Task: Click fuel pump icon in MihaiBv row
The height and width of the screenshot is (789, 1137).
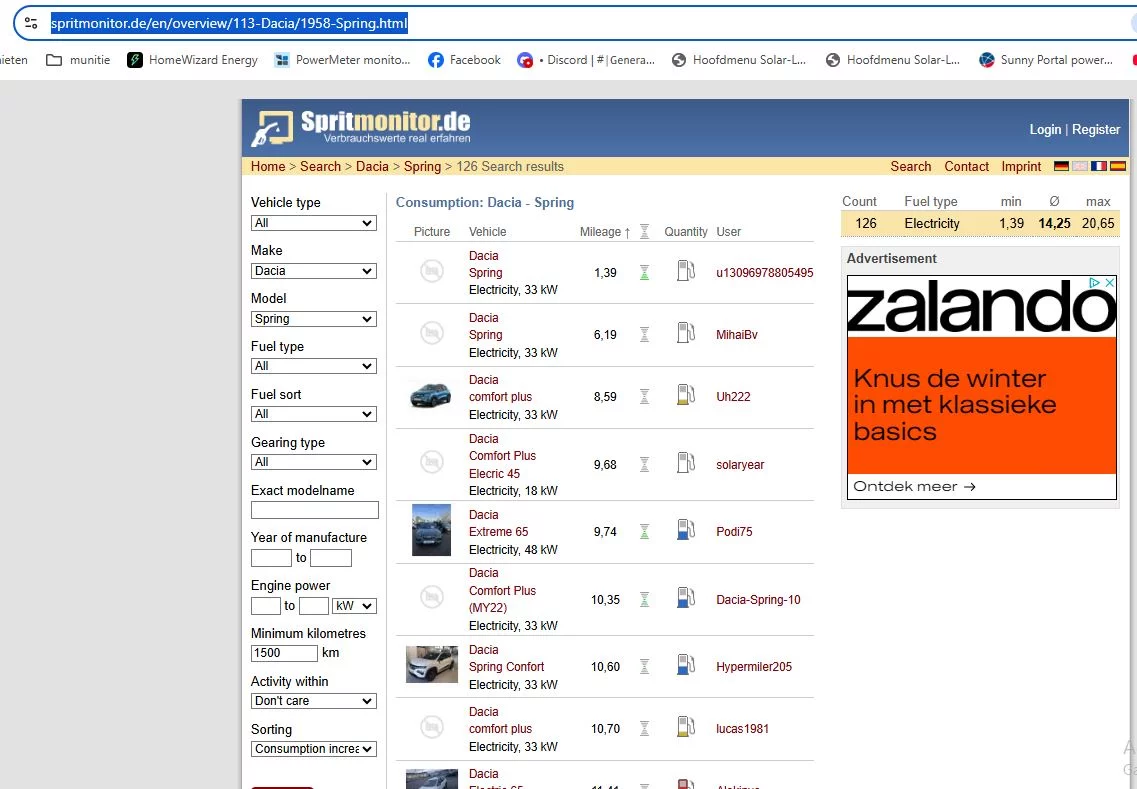Action: [685, 335]
